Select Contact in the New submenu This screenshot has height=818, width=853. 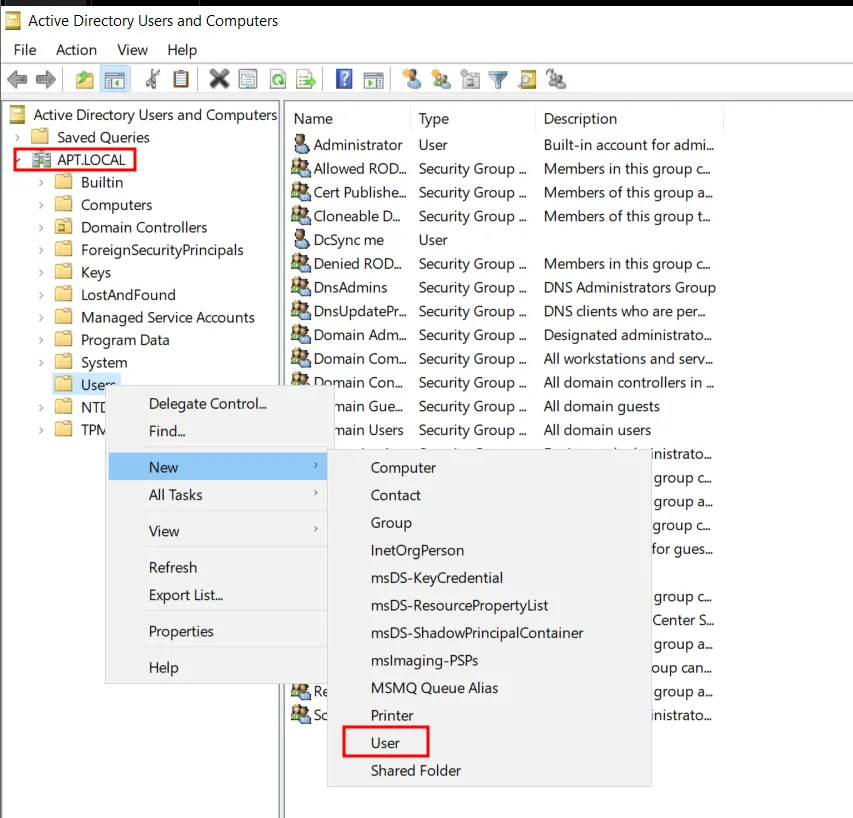pyautogui.click(x=489, y=495)
